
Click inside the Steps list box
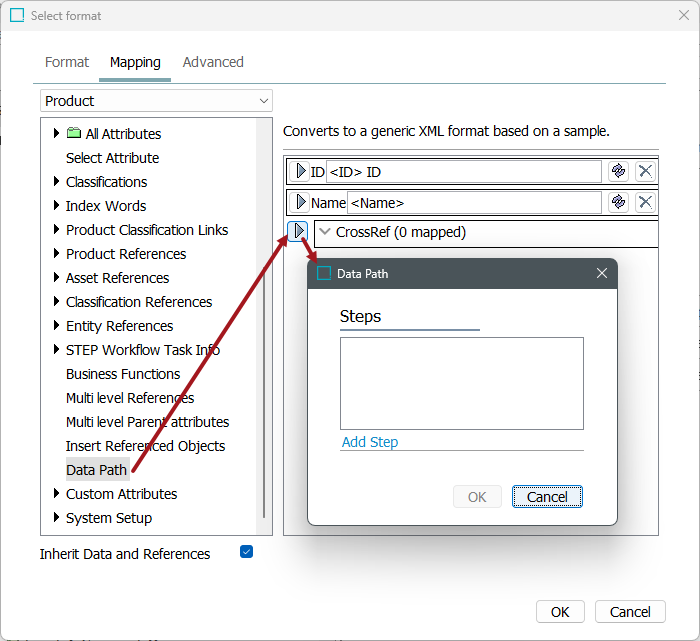pyautogui.click(x=462, y=383)
